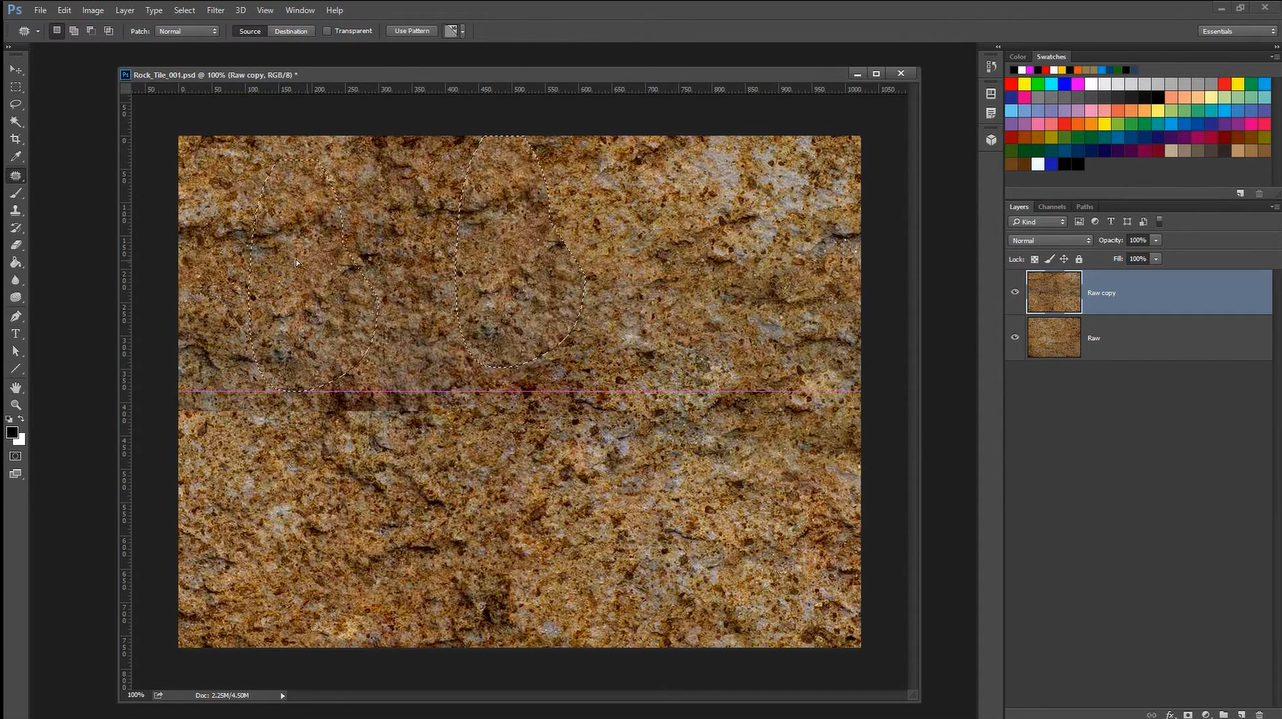Activate the Zoom tool
The height and width of the screenshot is (719, 1282).
(16, 405)
